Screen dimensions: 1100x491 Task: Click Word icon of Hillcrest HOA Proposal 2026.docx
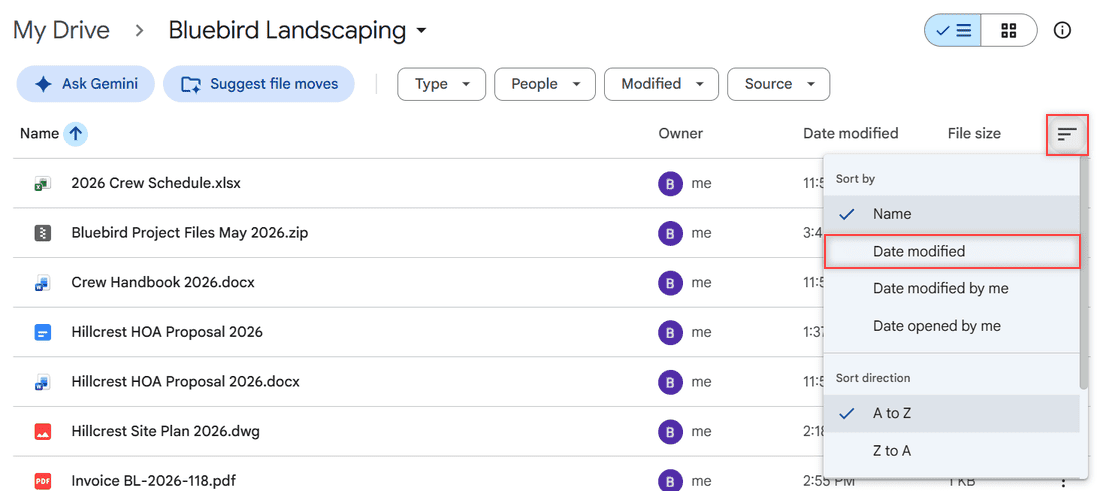(x=43, y=382)
